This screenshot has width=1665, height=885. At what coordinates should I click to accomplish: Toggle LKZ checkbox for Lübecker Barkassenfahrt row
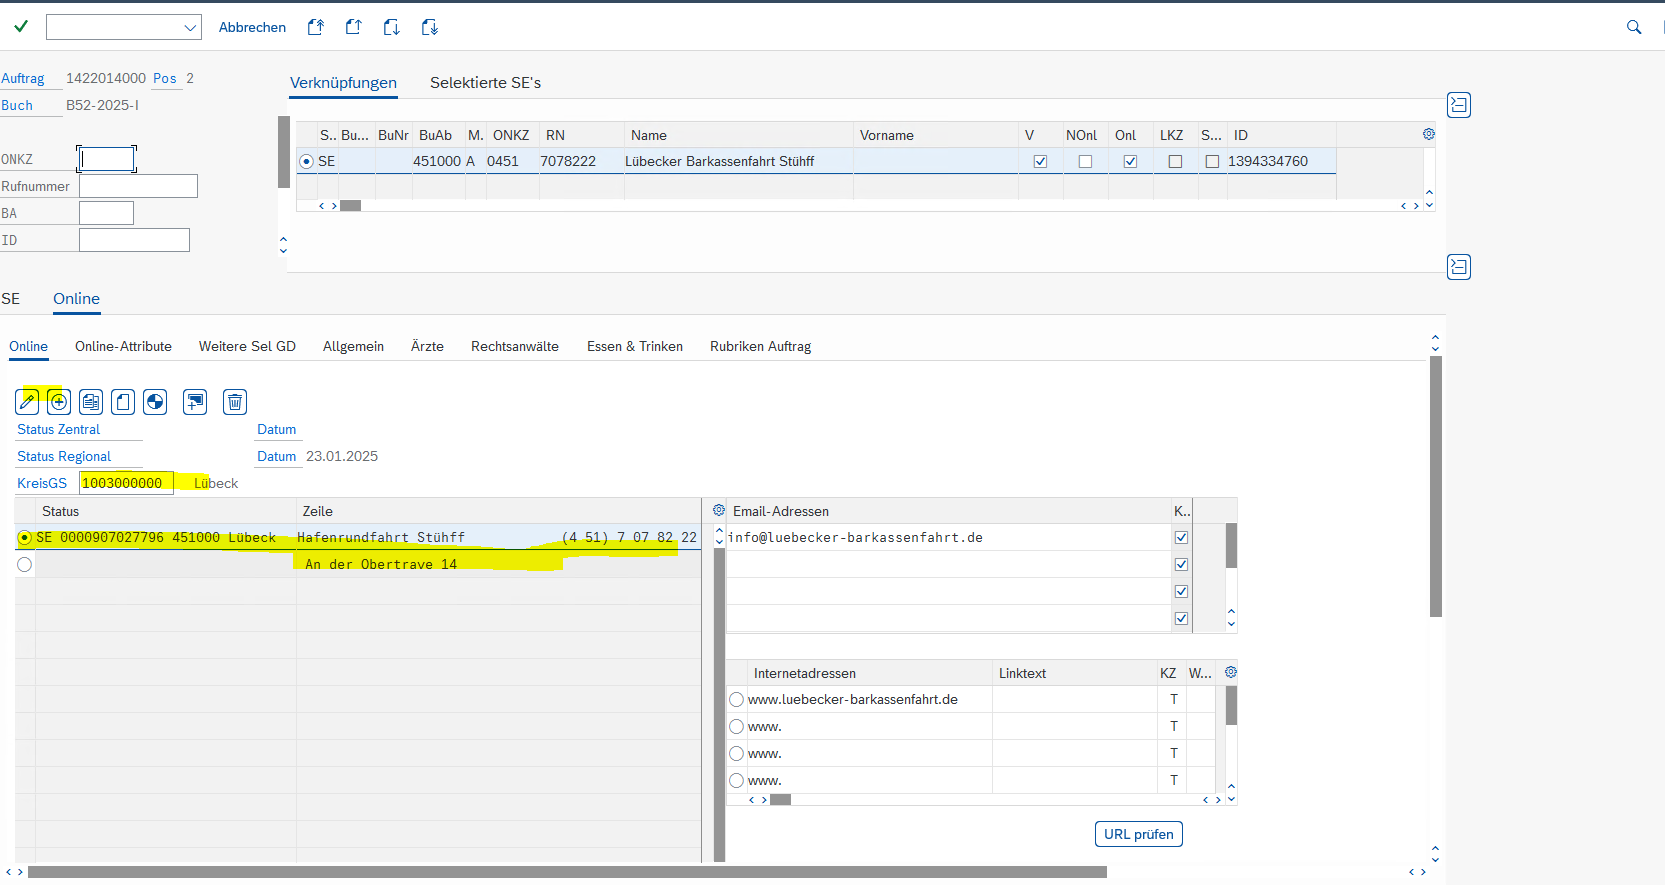pyautogui.click(x=1175, y=161)
